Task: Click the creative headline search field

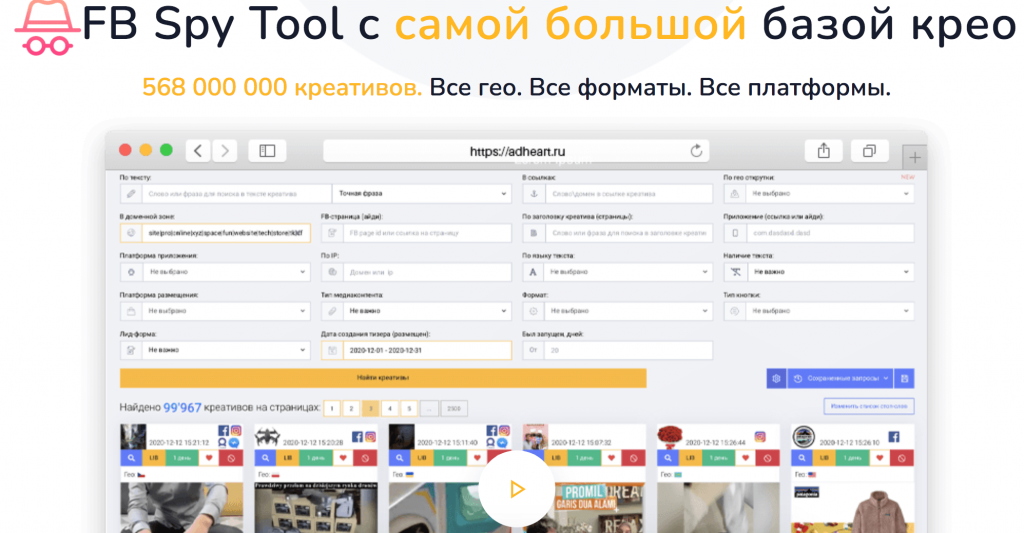Action: pyautogui.click(x=617, y=233)
